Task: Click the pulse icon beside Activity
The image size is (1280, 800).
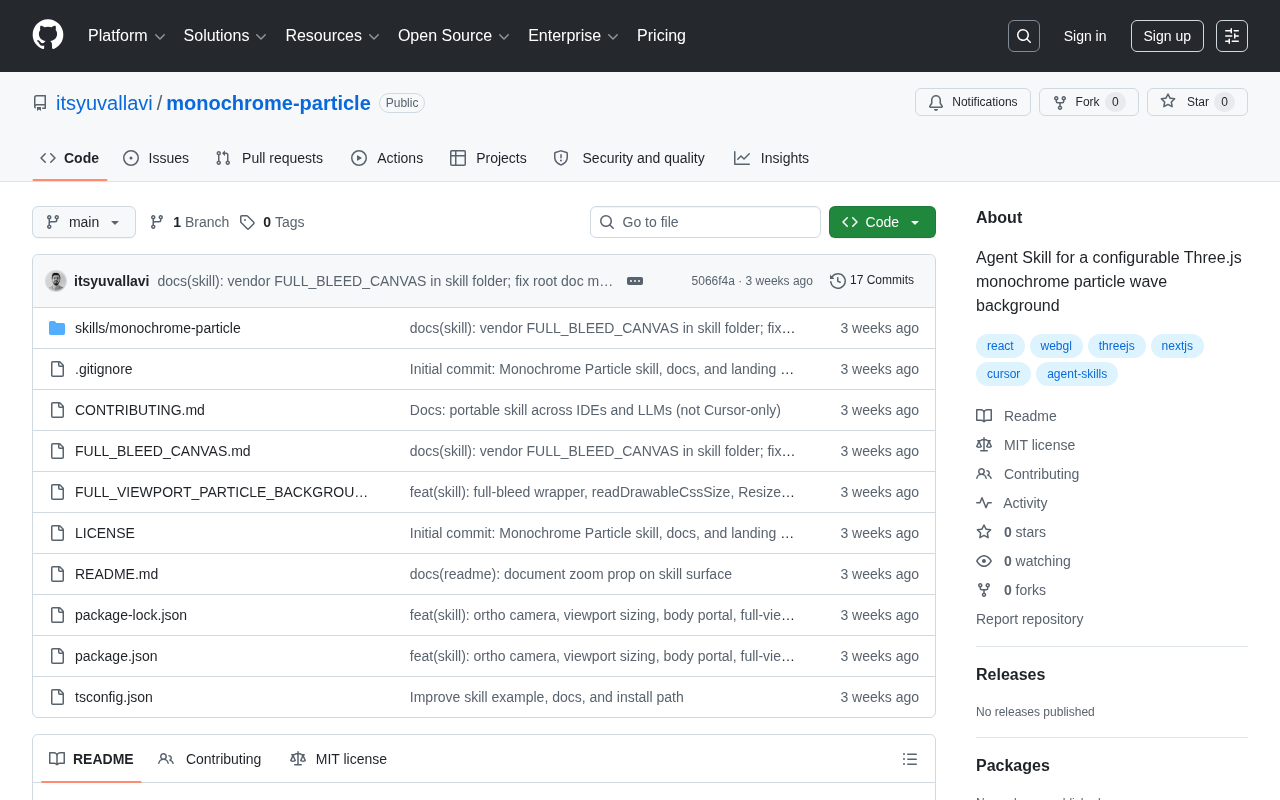Action: (x=984, y=503)
